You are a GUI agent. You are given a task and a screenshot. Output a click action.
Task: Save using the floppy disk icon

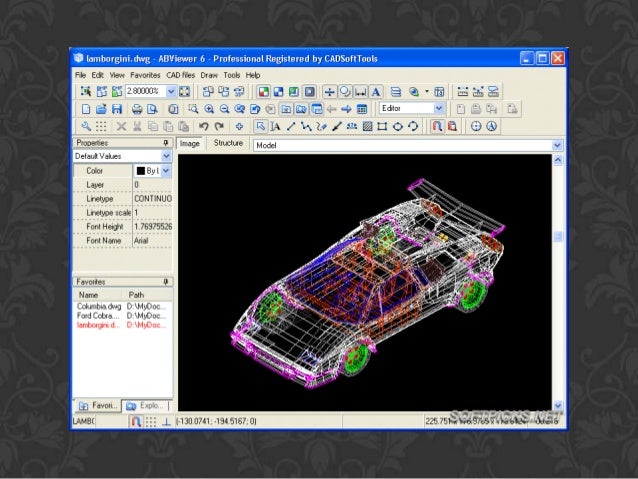[117, 109]
